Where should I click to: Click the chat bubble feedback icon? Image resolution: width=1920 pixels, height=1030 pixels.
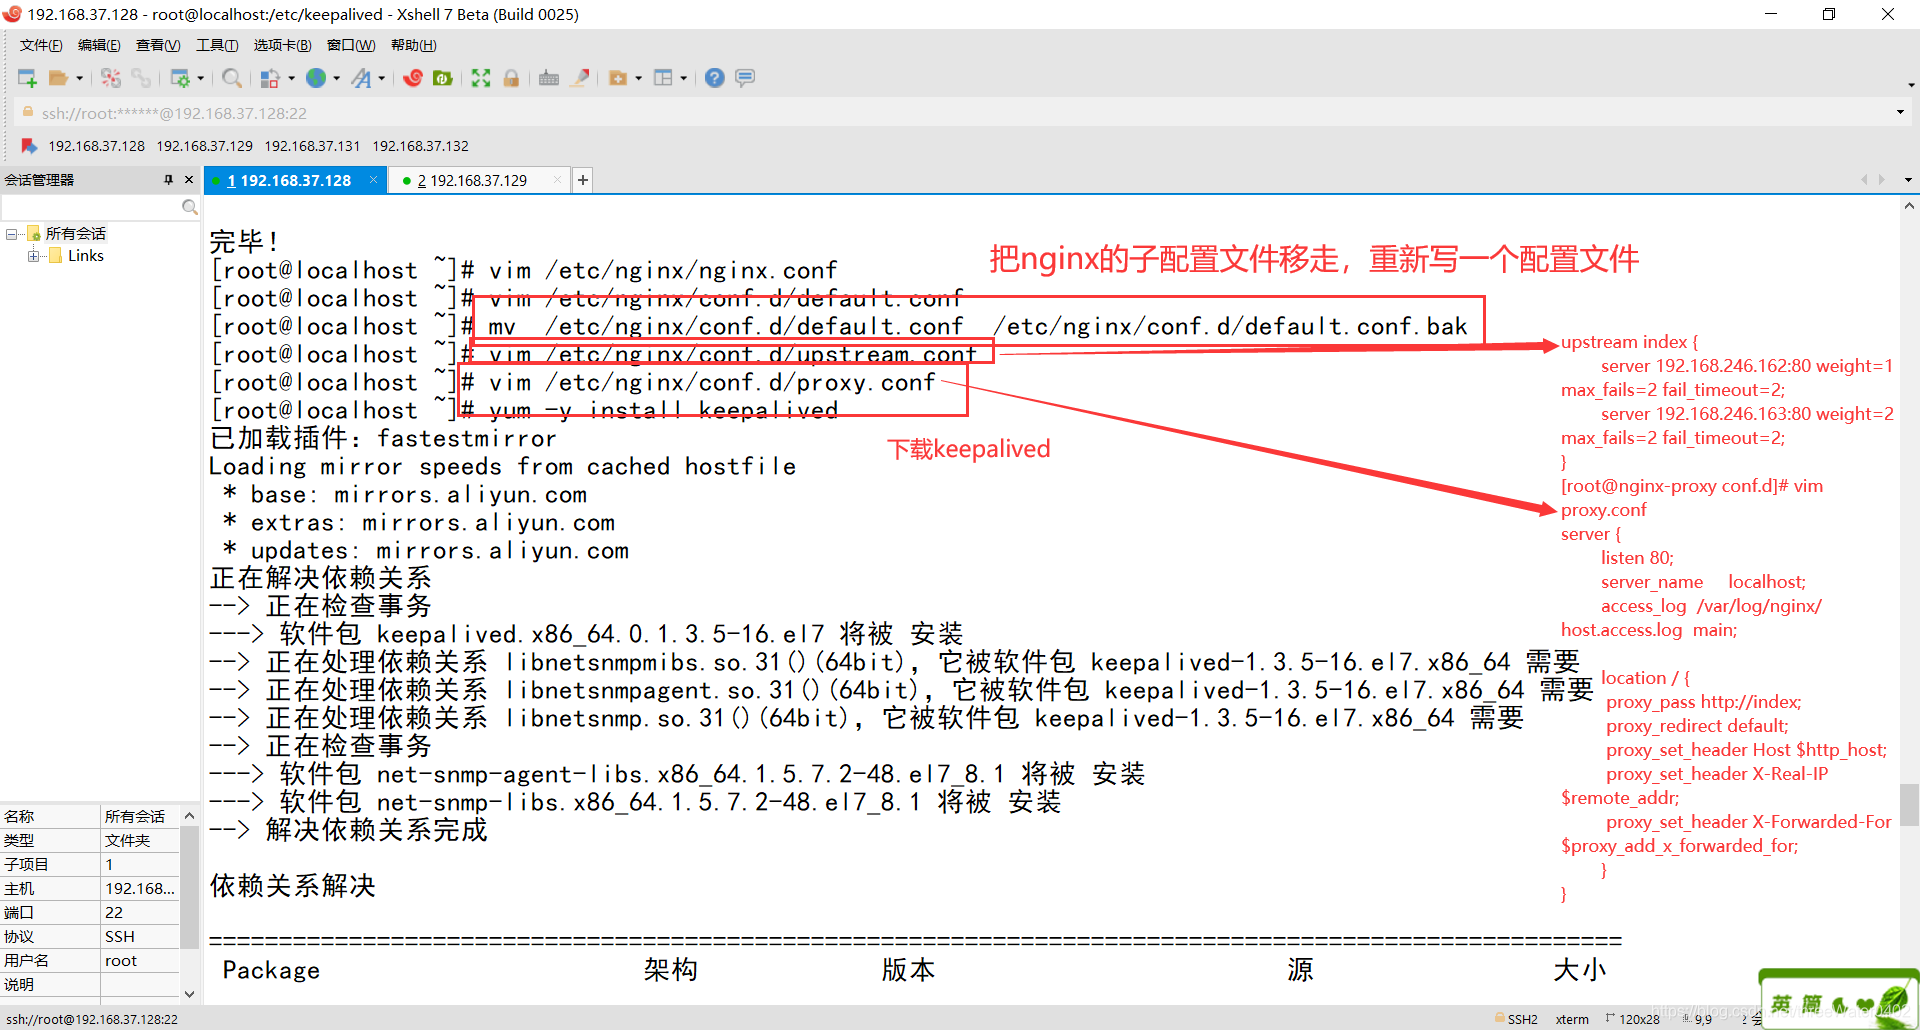click(x=745, y=78)
